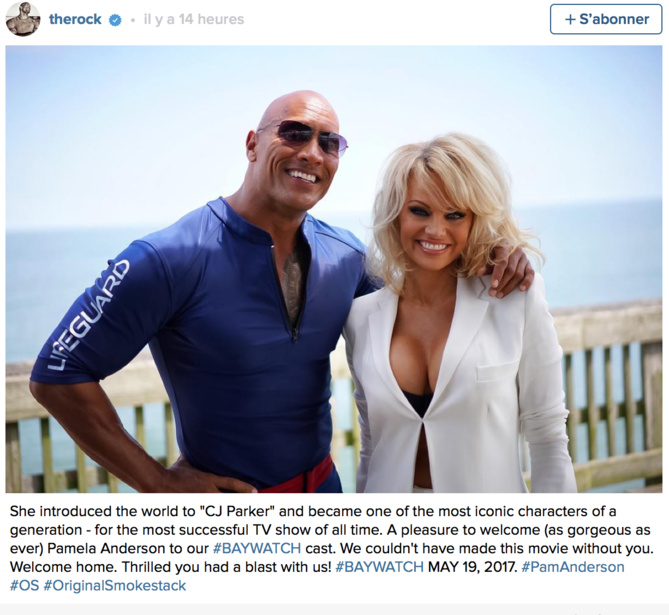
Task: Open therock's profile avatar picture
Action: point(23,20)
